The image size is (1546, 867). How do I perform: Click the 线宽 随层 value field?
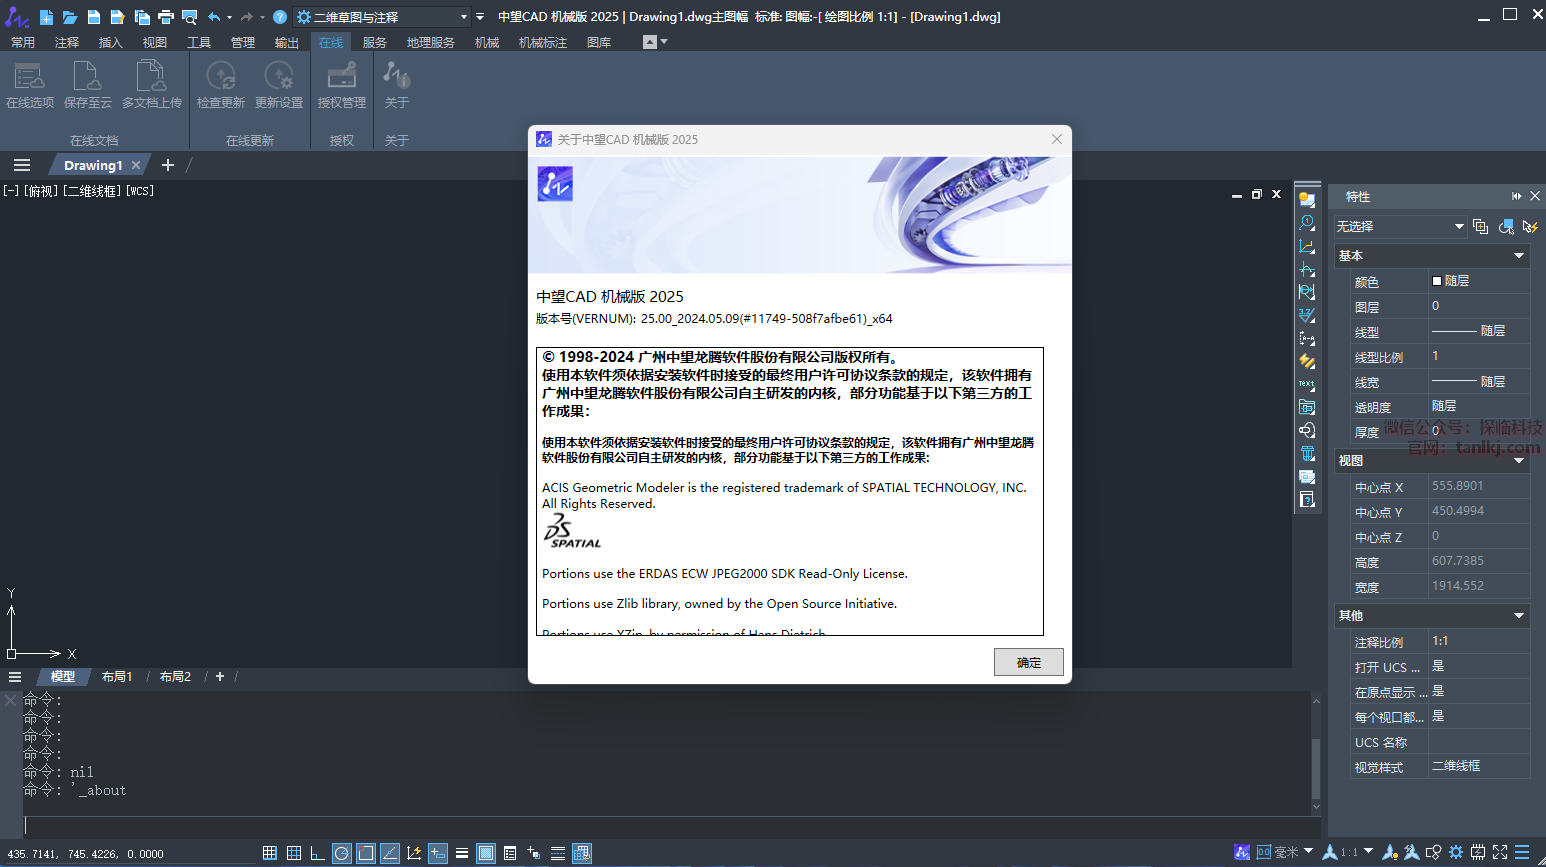coord(1479,382)
